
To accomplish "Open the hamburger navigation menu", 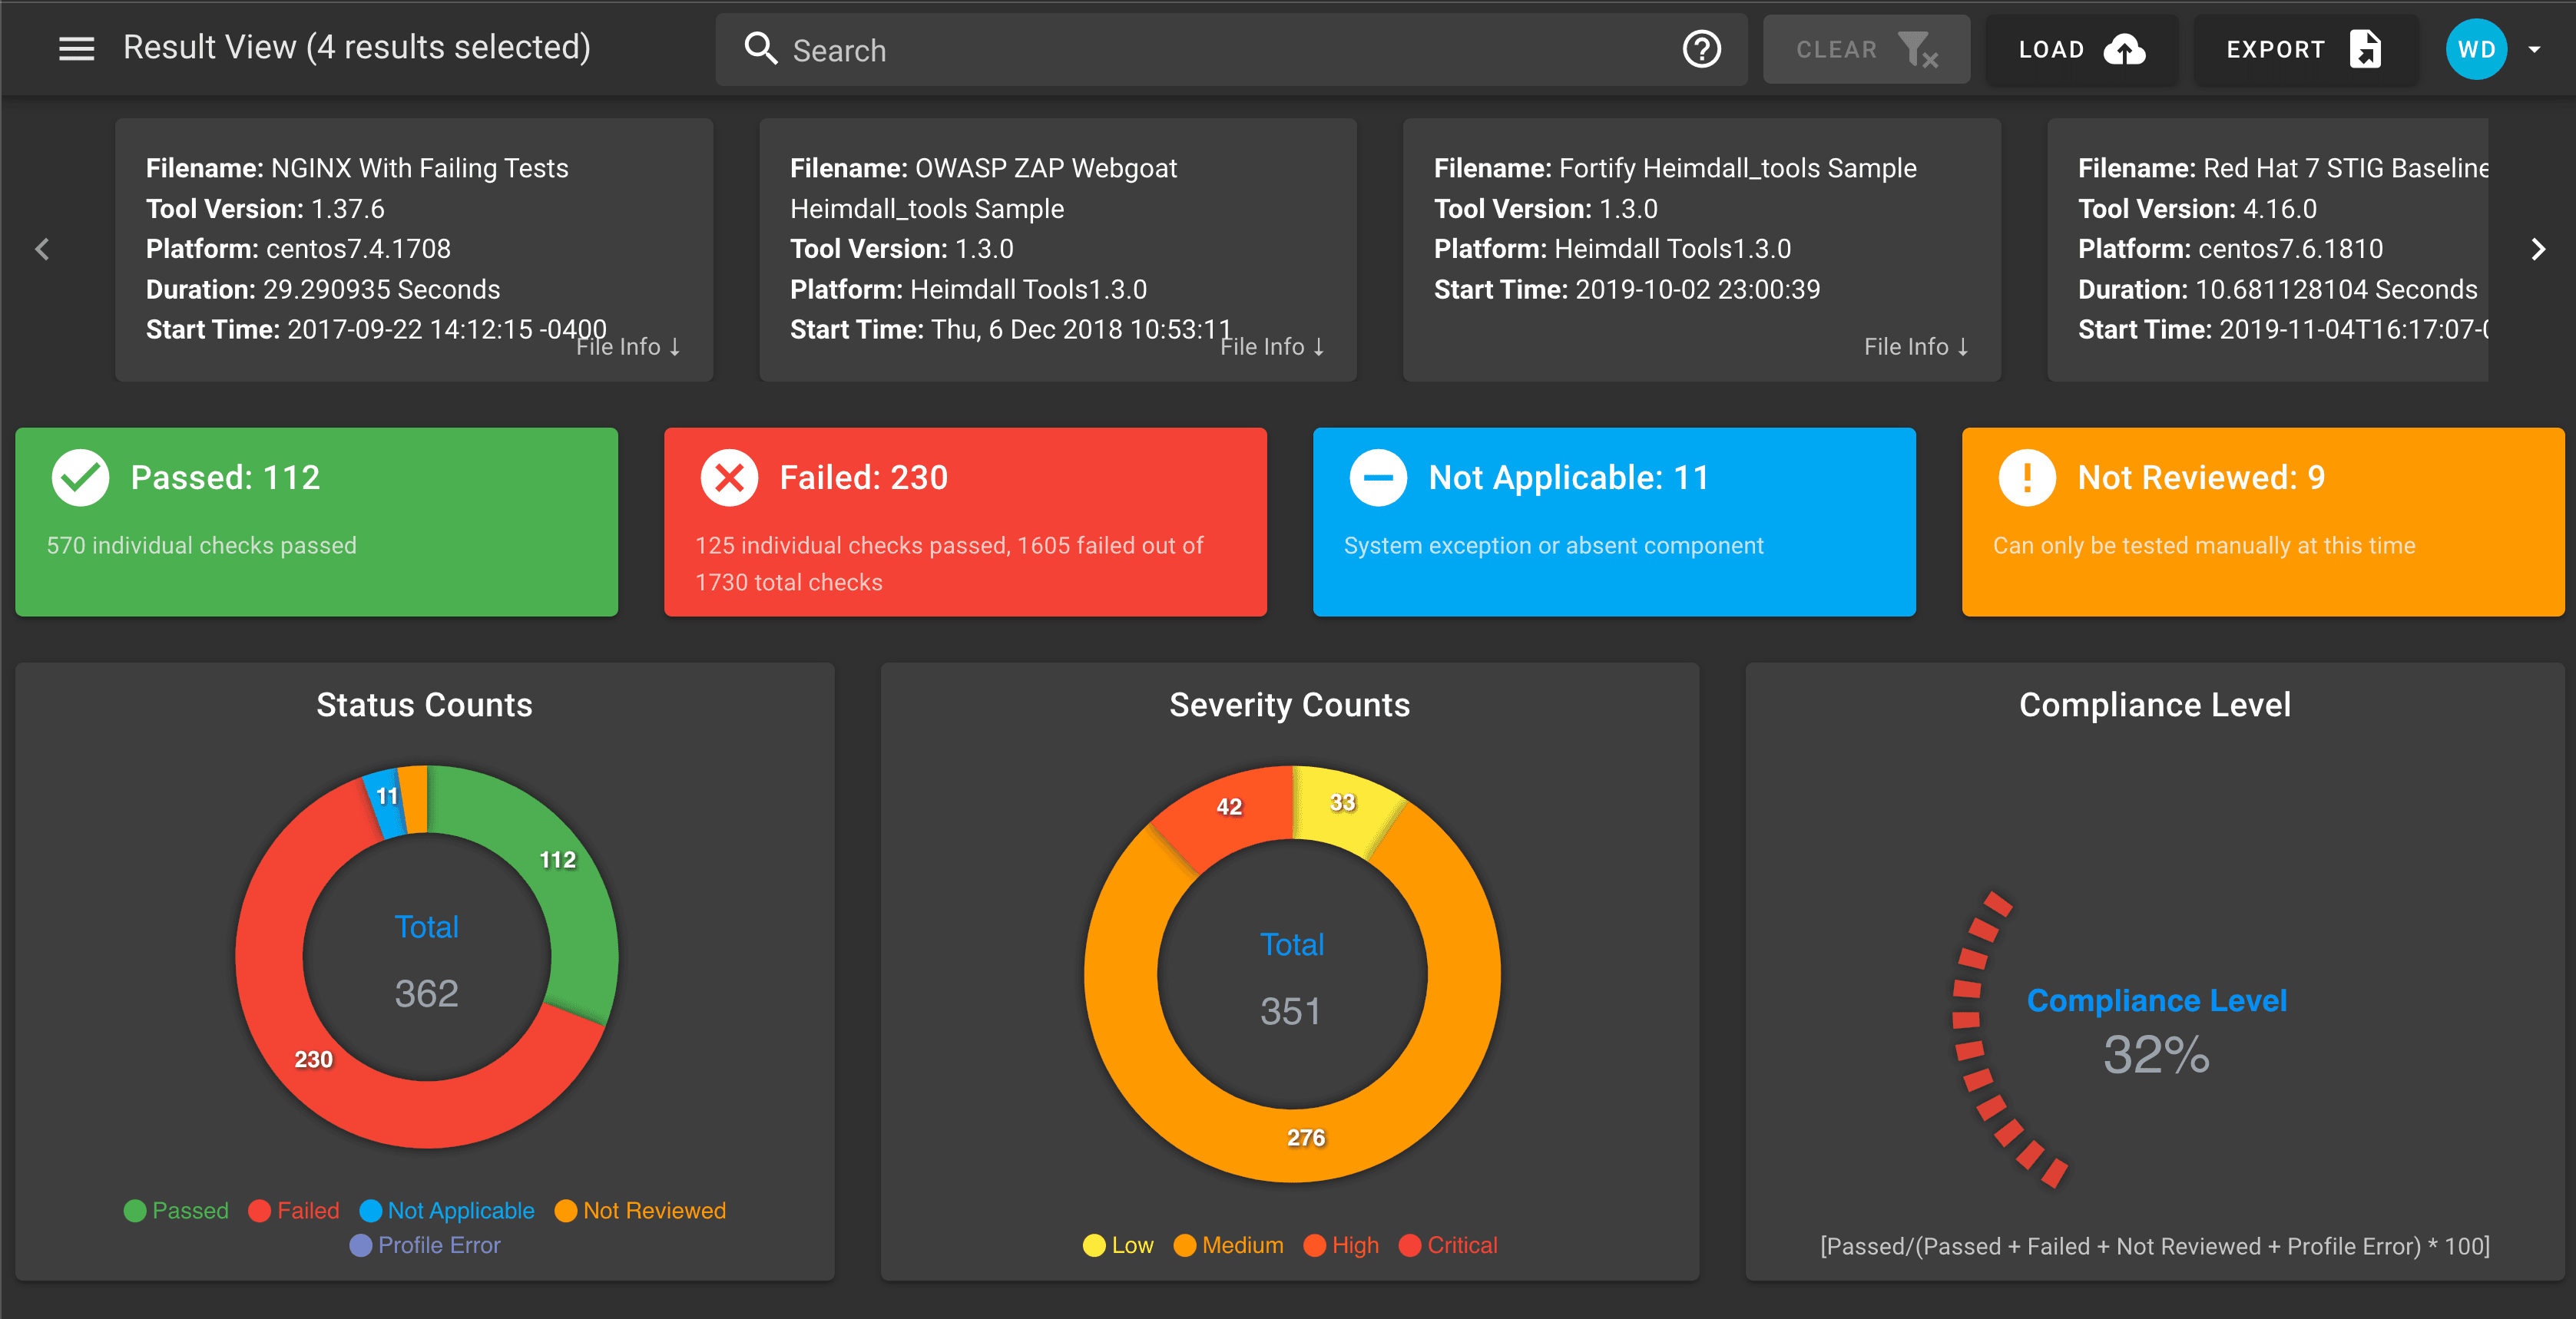I will (76, 48).
